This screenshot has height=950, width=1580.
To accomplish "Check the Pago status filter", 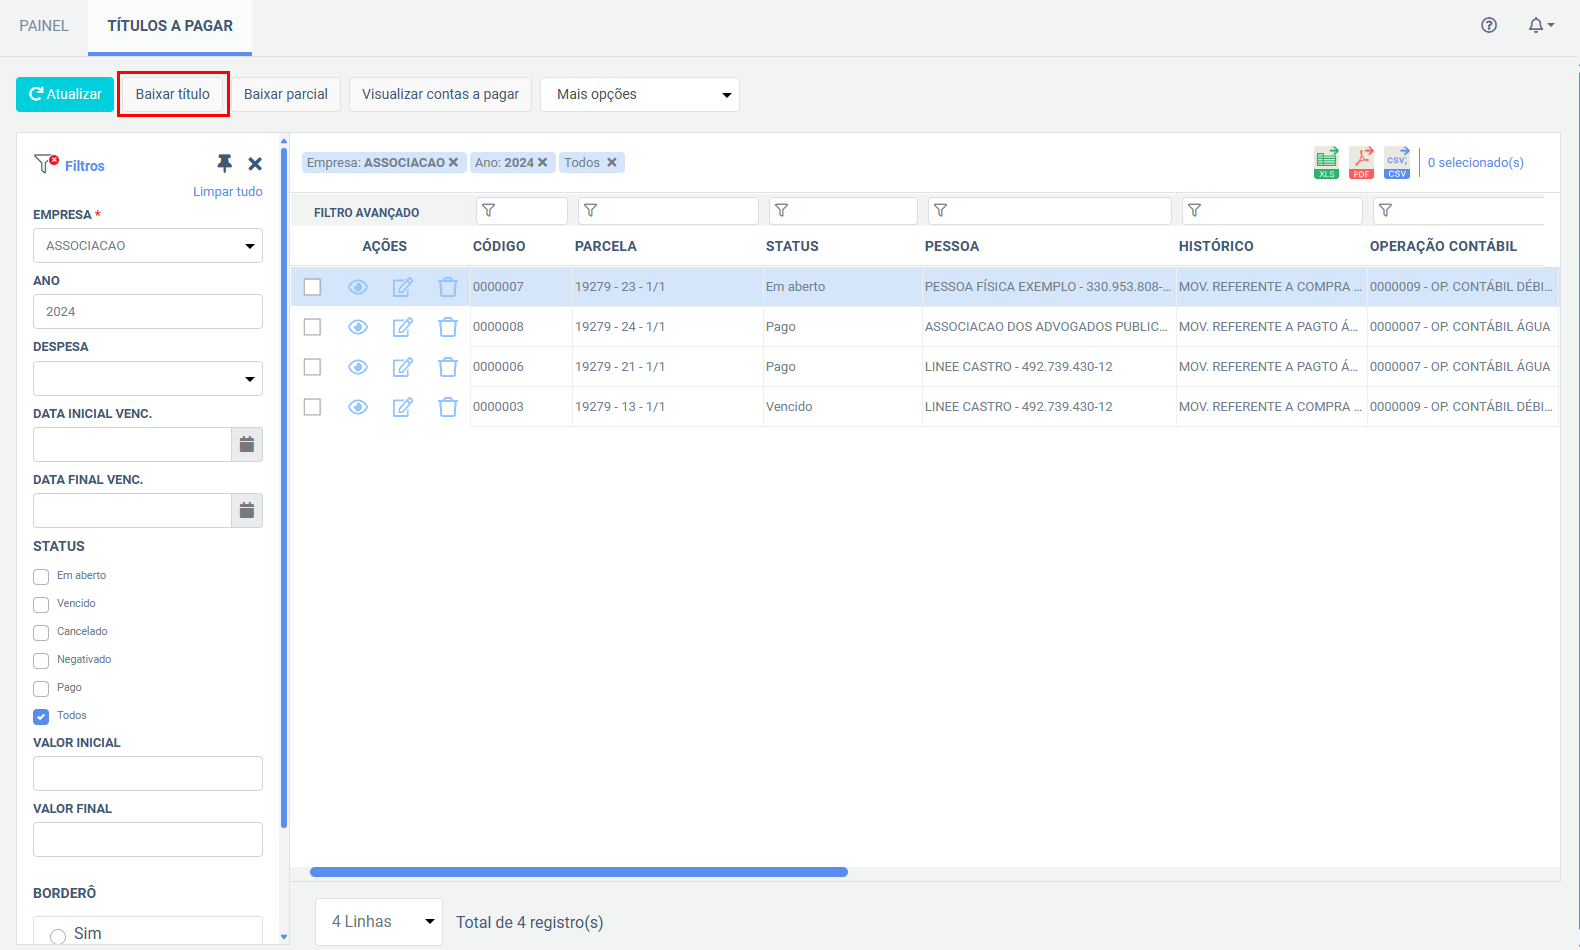I will click(41, 689).
